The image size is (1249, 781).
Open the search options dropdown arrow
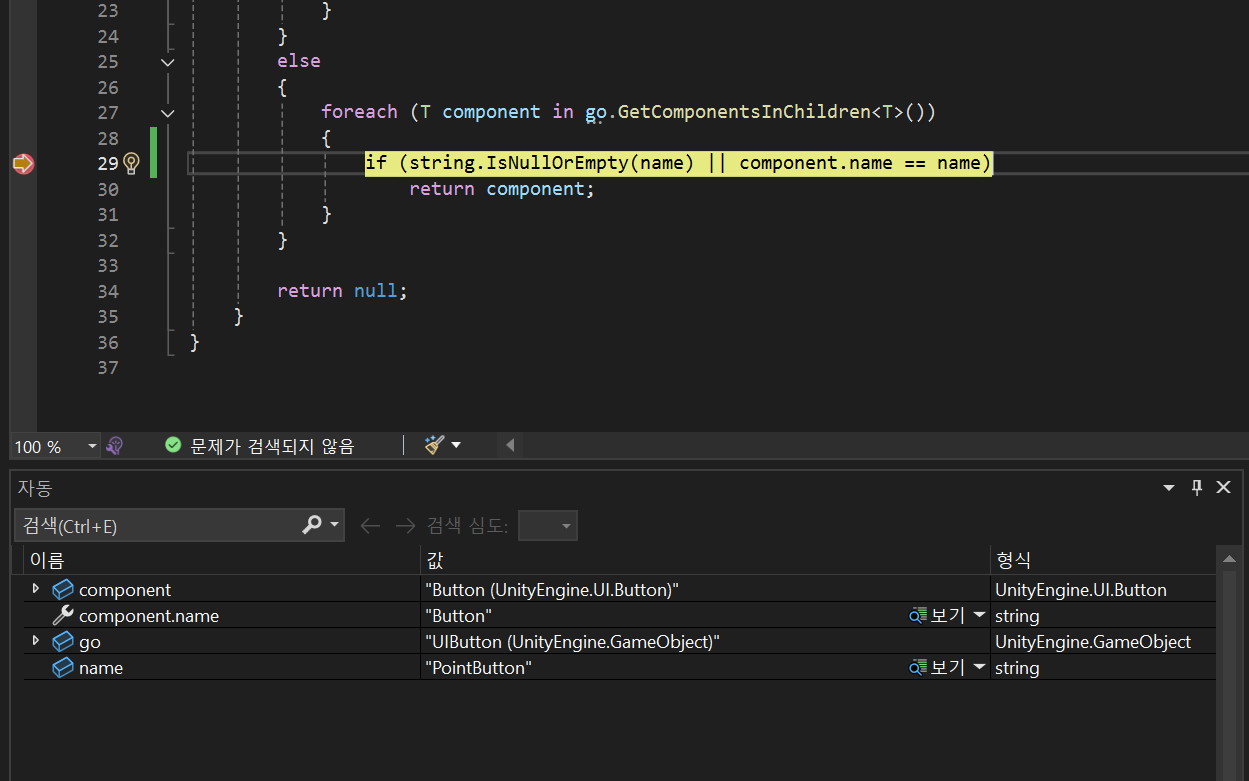[x=334, y=525]
